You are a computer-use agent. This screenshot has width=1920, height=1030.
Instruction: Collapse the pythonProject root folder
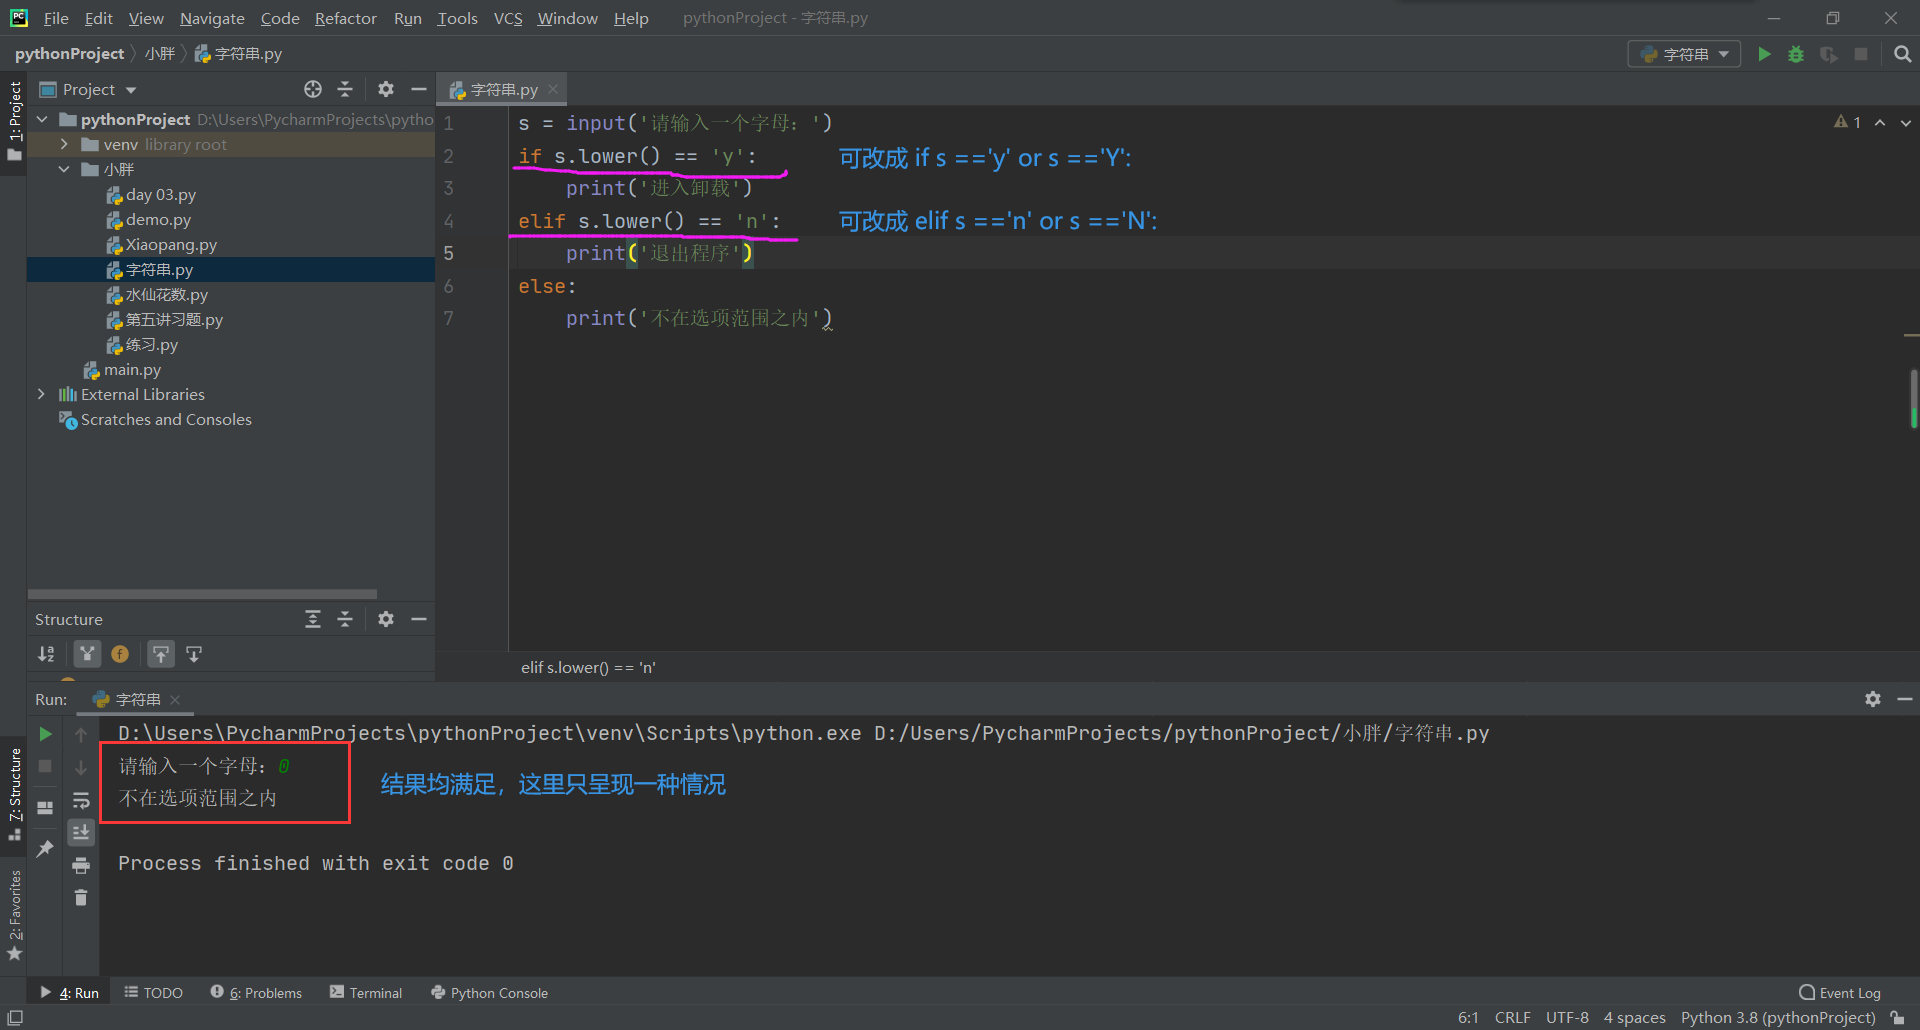(x=42, y=119)
